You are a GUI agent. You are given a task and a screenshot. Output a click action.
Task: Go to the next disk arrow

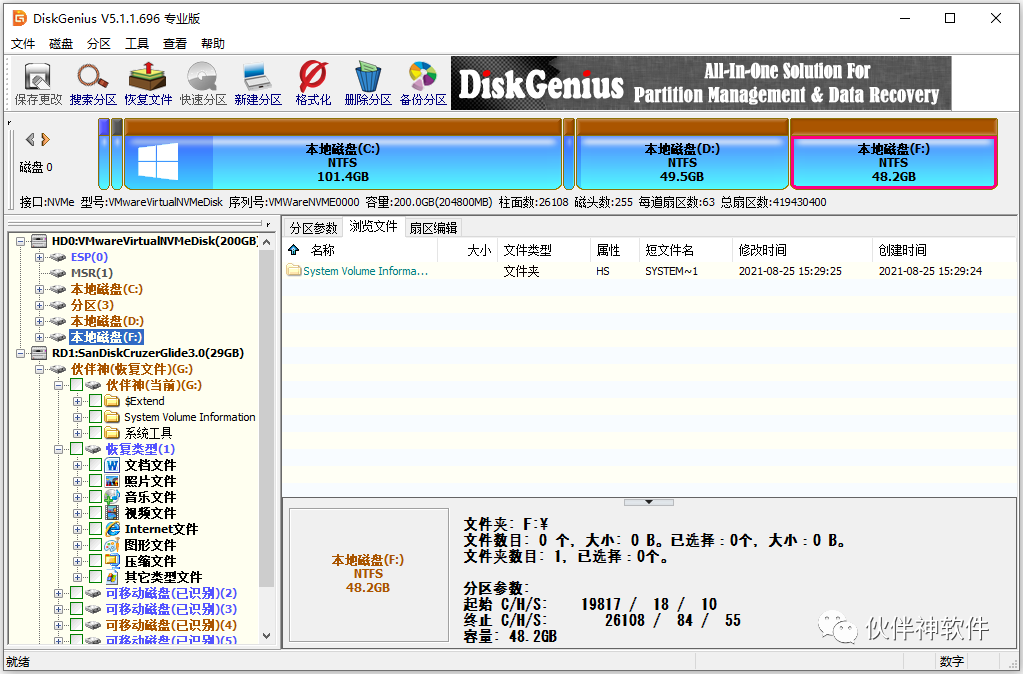45,139
